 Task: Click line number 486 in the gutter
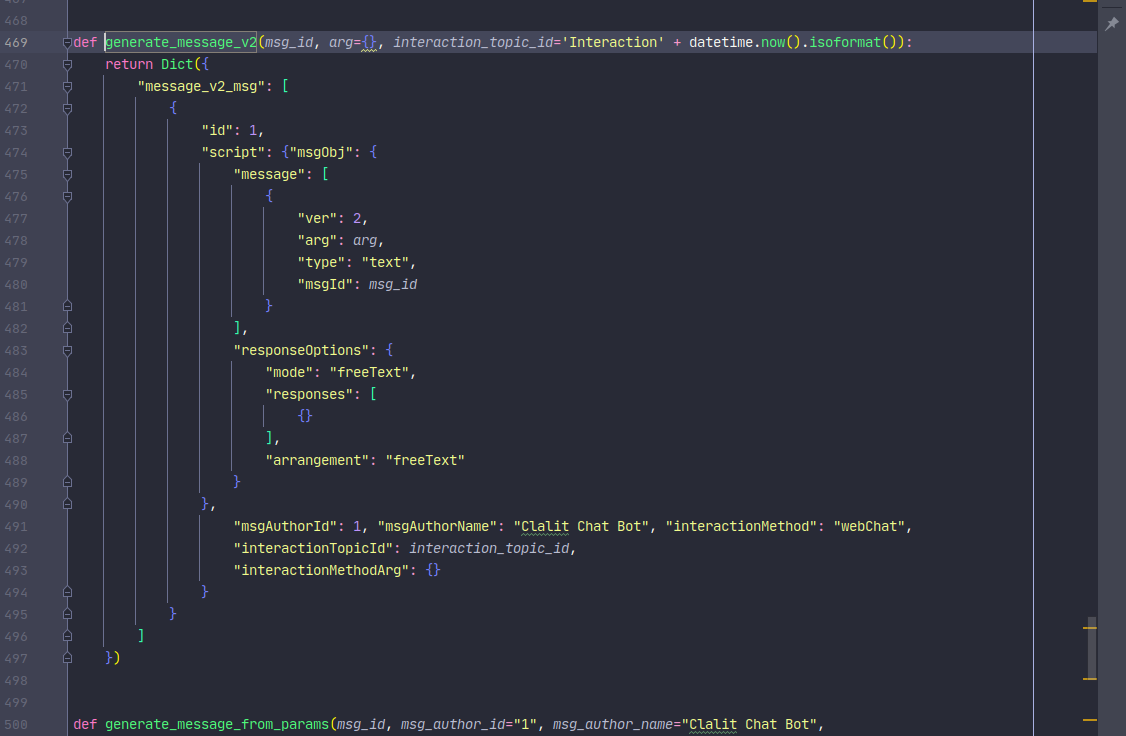tap(16, 417)
